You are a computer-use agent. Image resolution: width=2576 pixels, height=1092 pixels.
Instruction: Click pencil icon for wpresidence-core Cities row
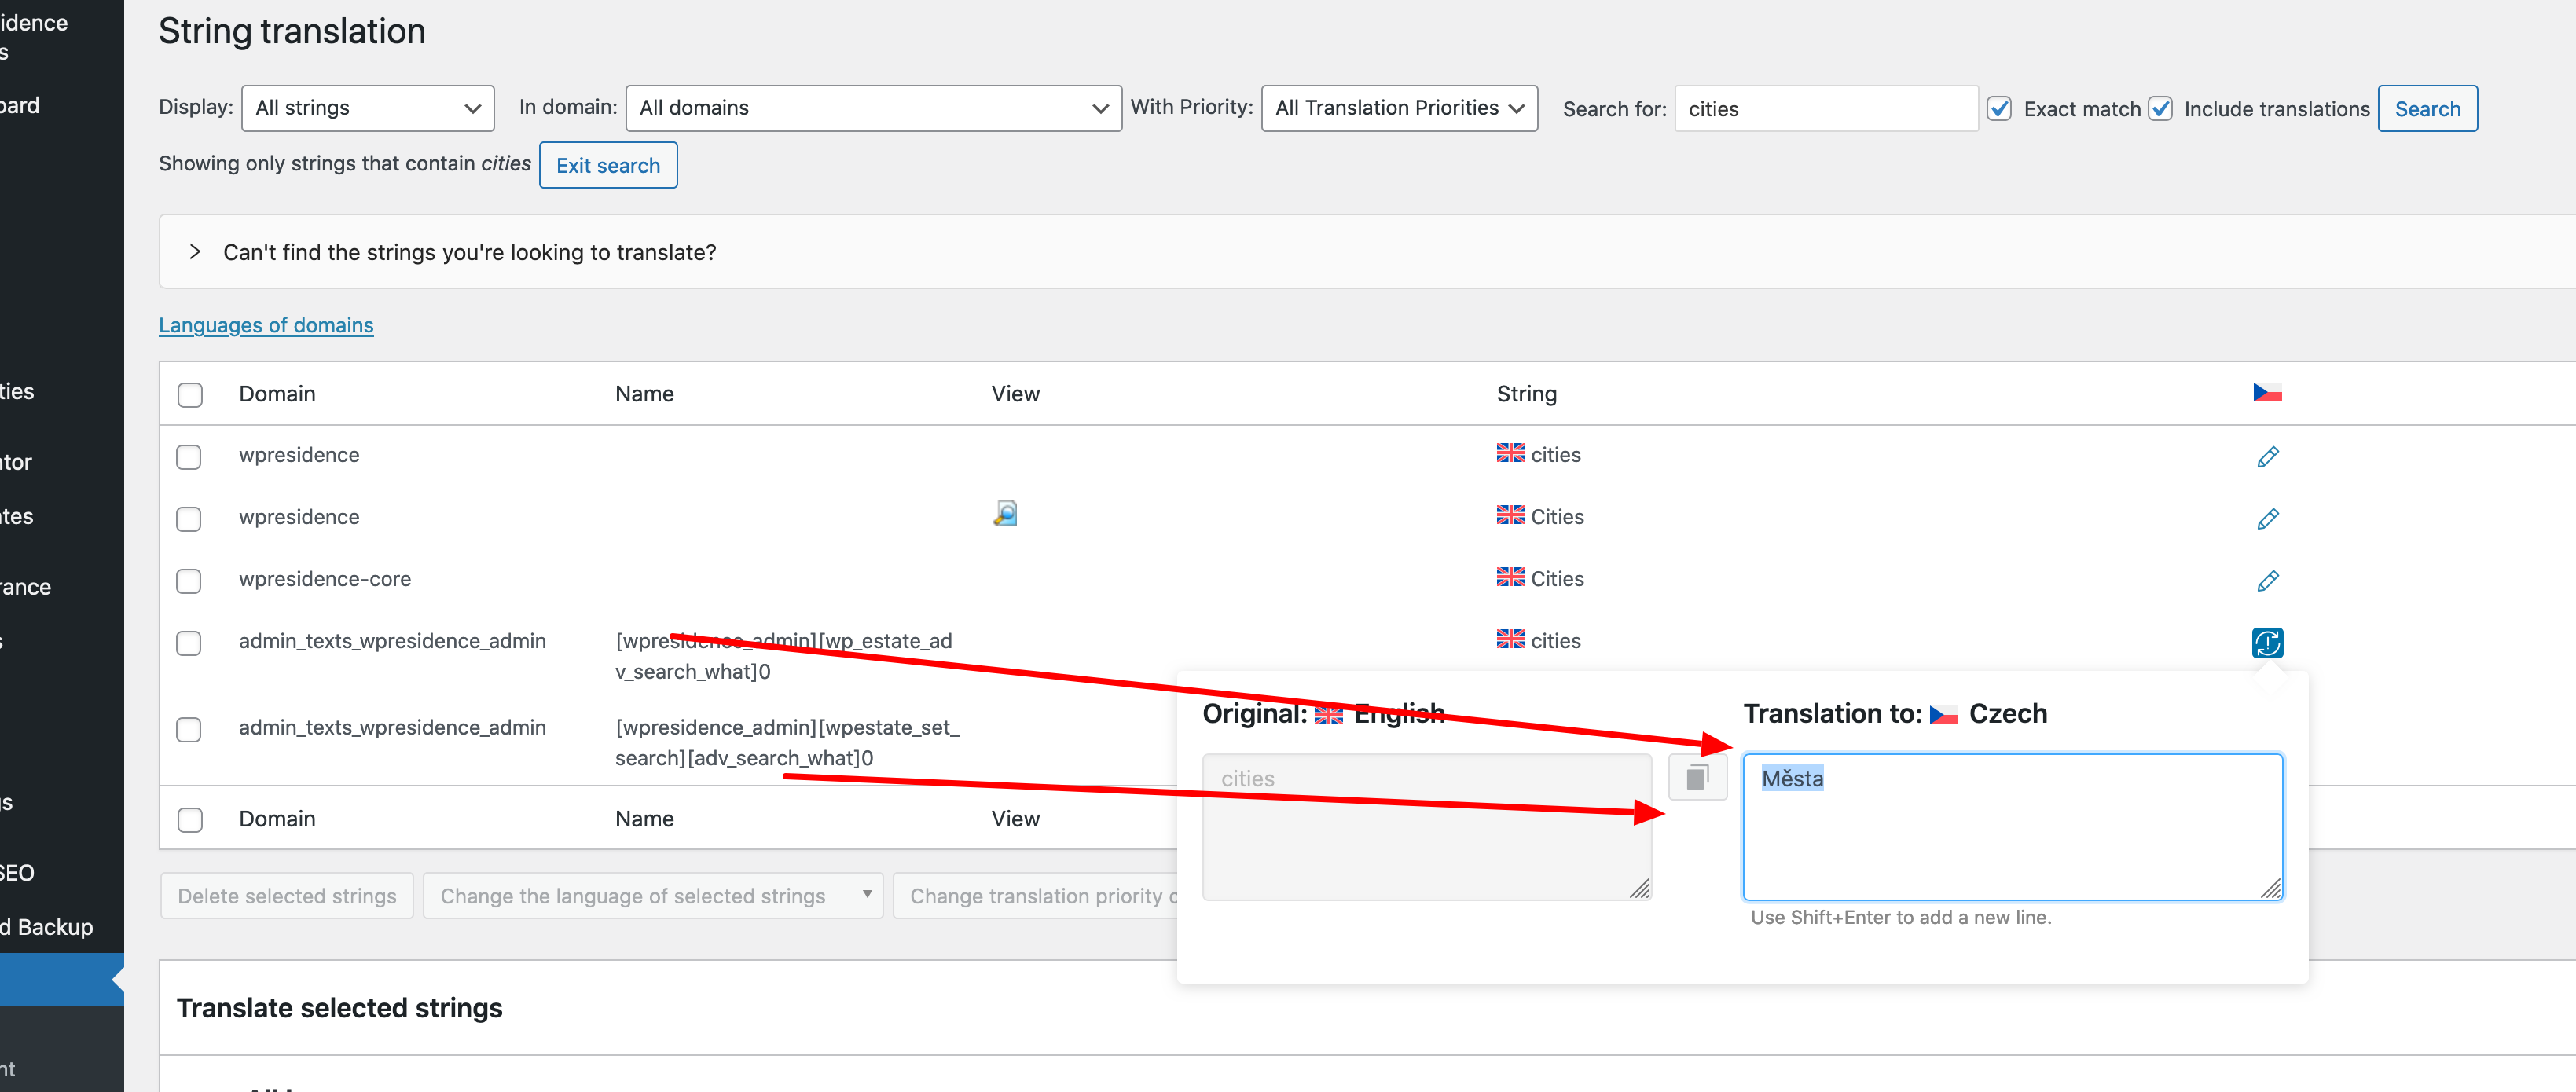(x=2267, y=580)
